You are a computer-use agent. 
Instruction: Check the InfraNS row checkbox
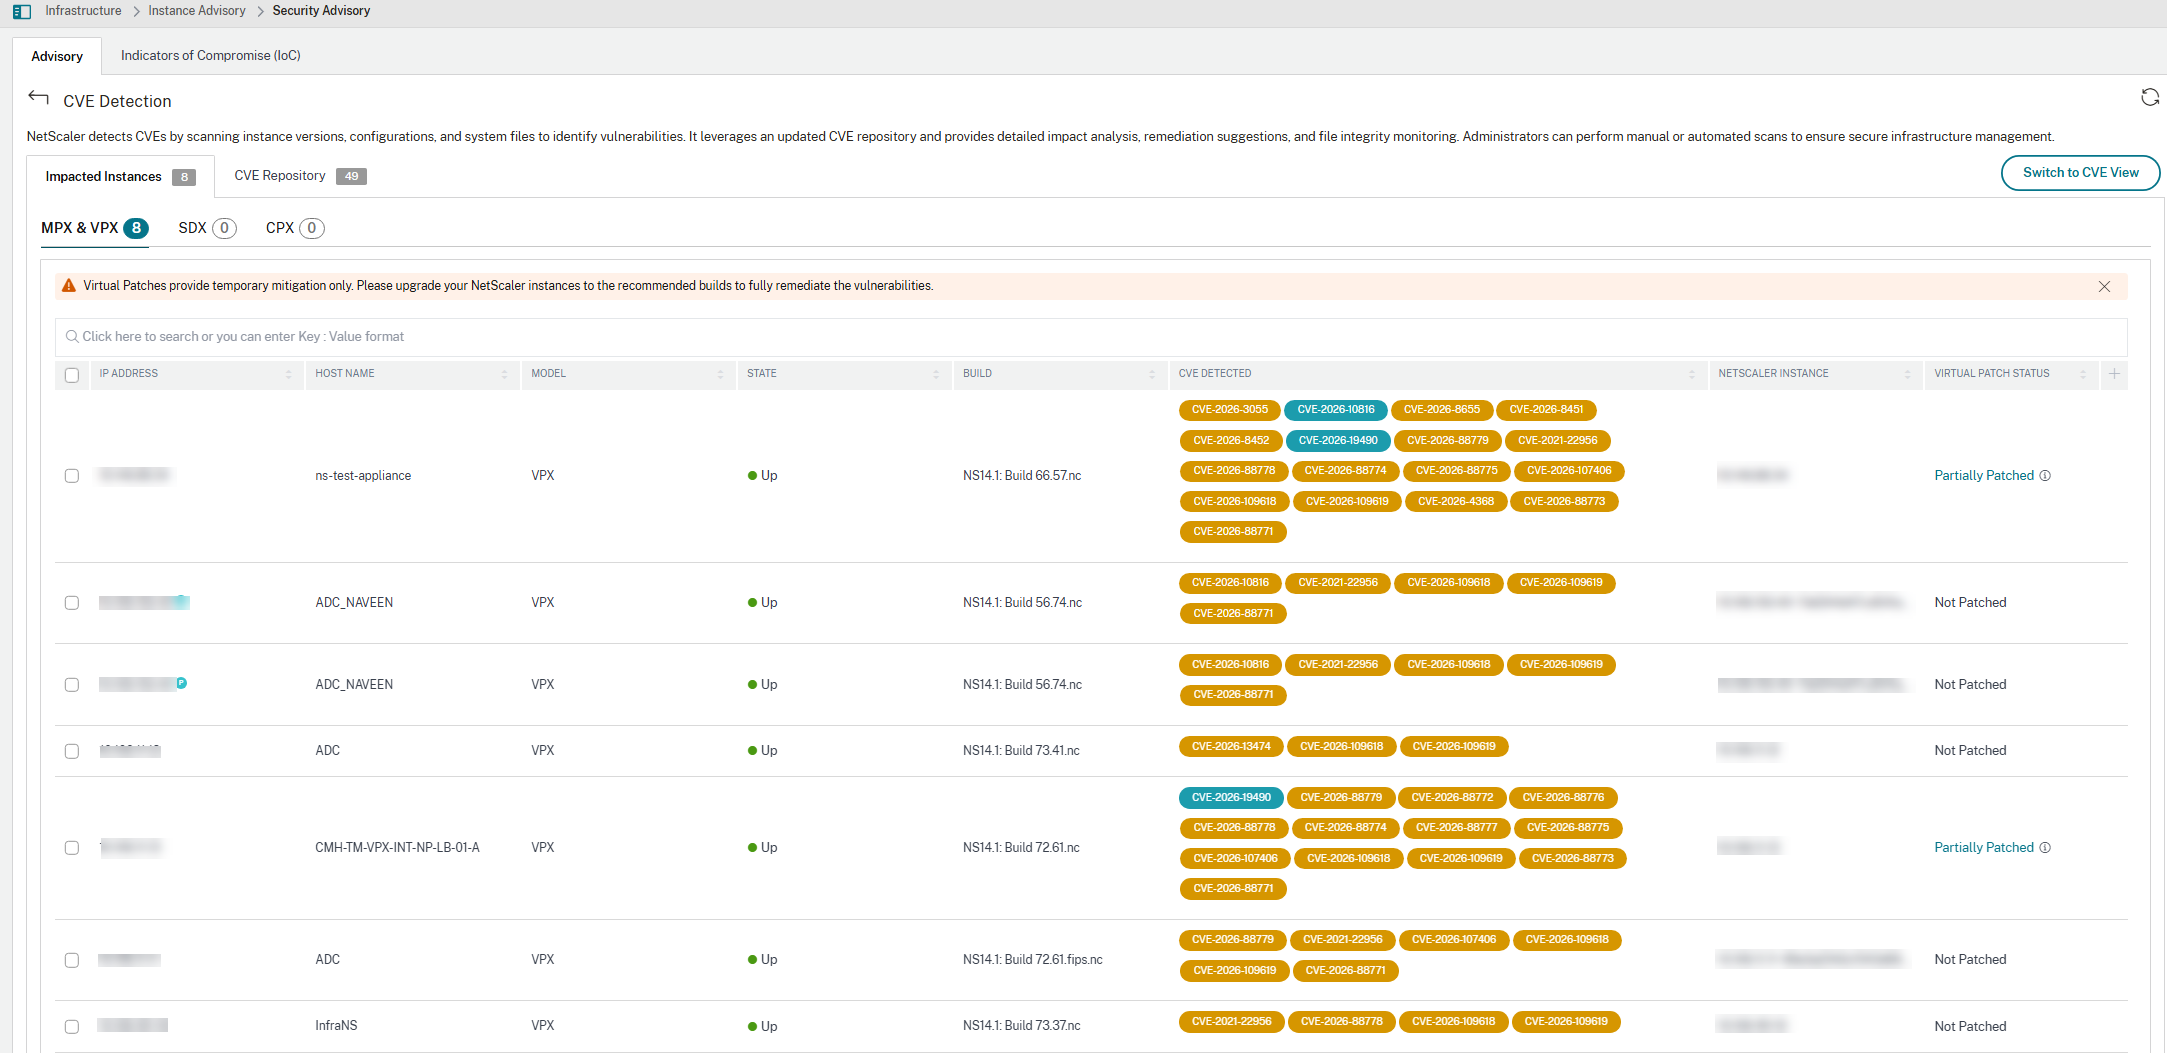point(72,1026)
